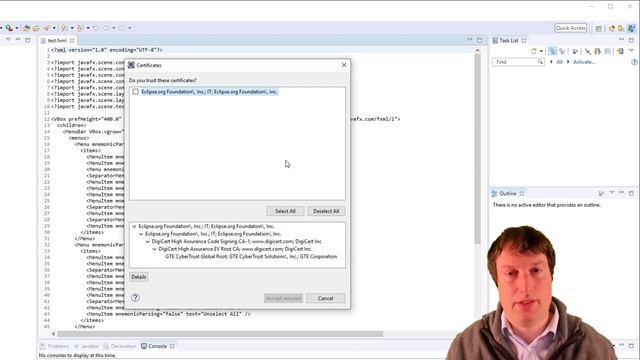Viewport: 640px width, 360px height.
Task: Cancel the Certificates dialog
Action: [x=325, y=298]
